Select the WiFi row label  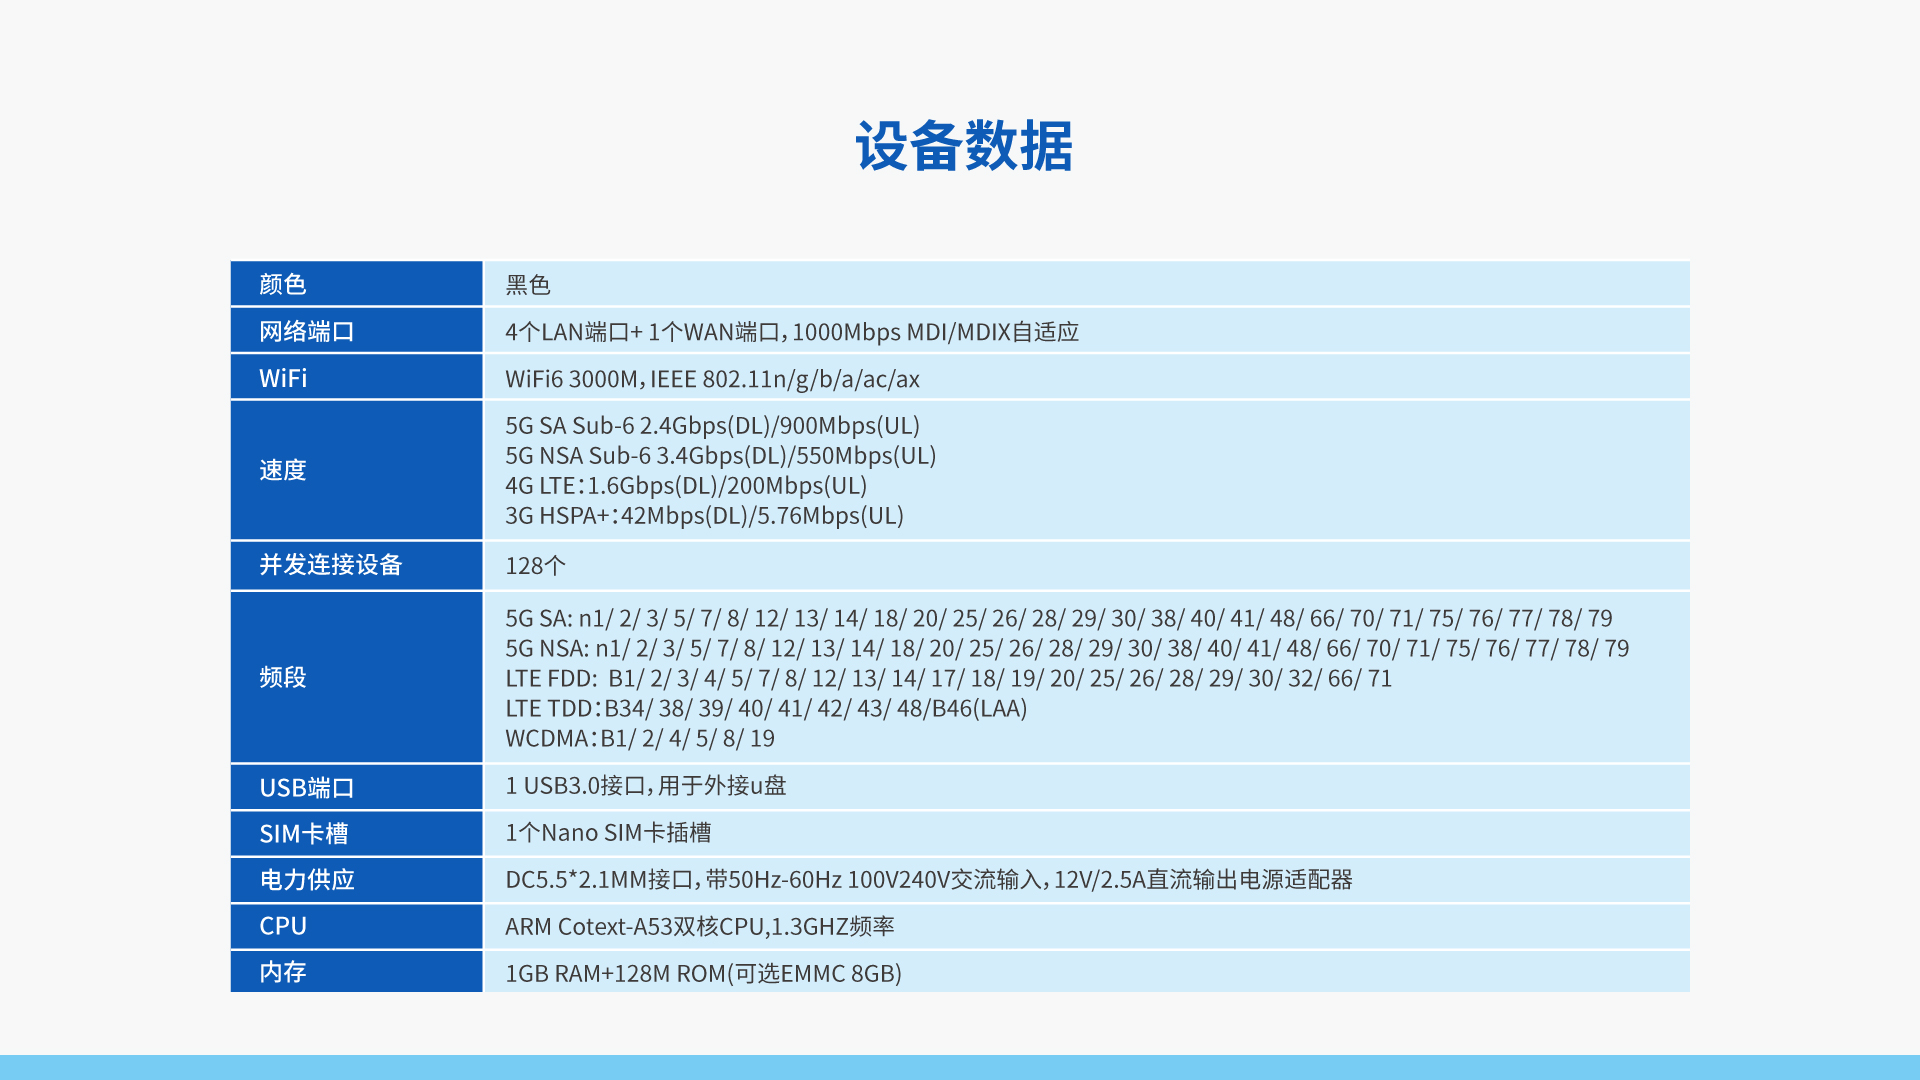283,379
